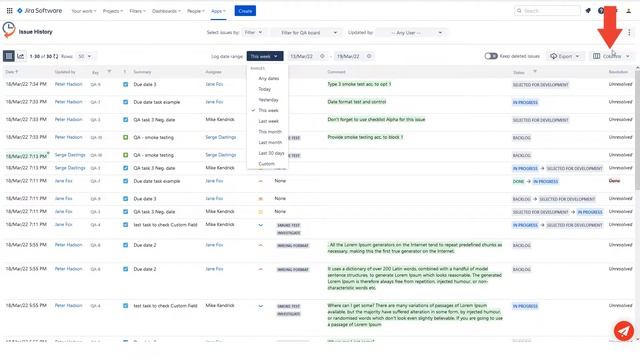Collapse the This week date range dropdown
Image resolution: width=640 pixels, height=360 pixels.
(265, 56)
